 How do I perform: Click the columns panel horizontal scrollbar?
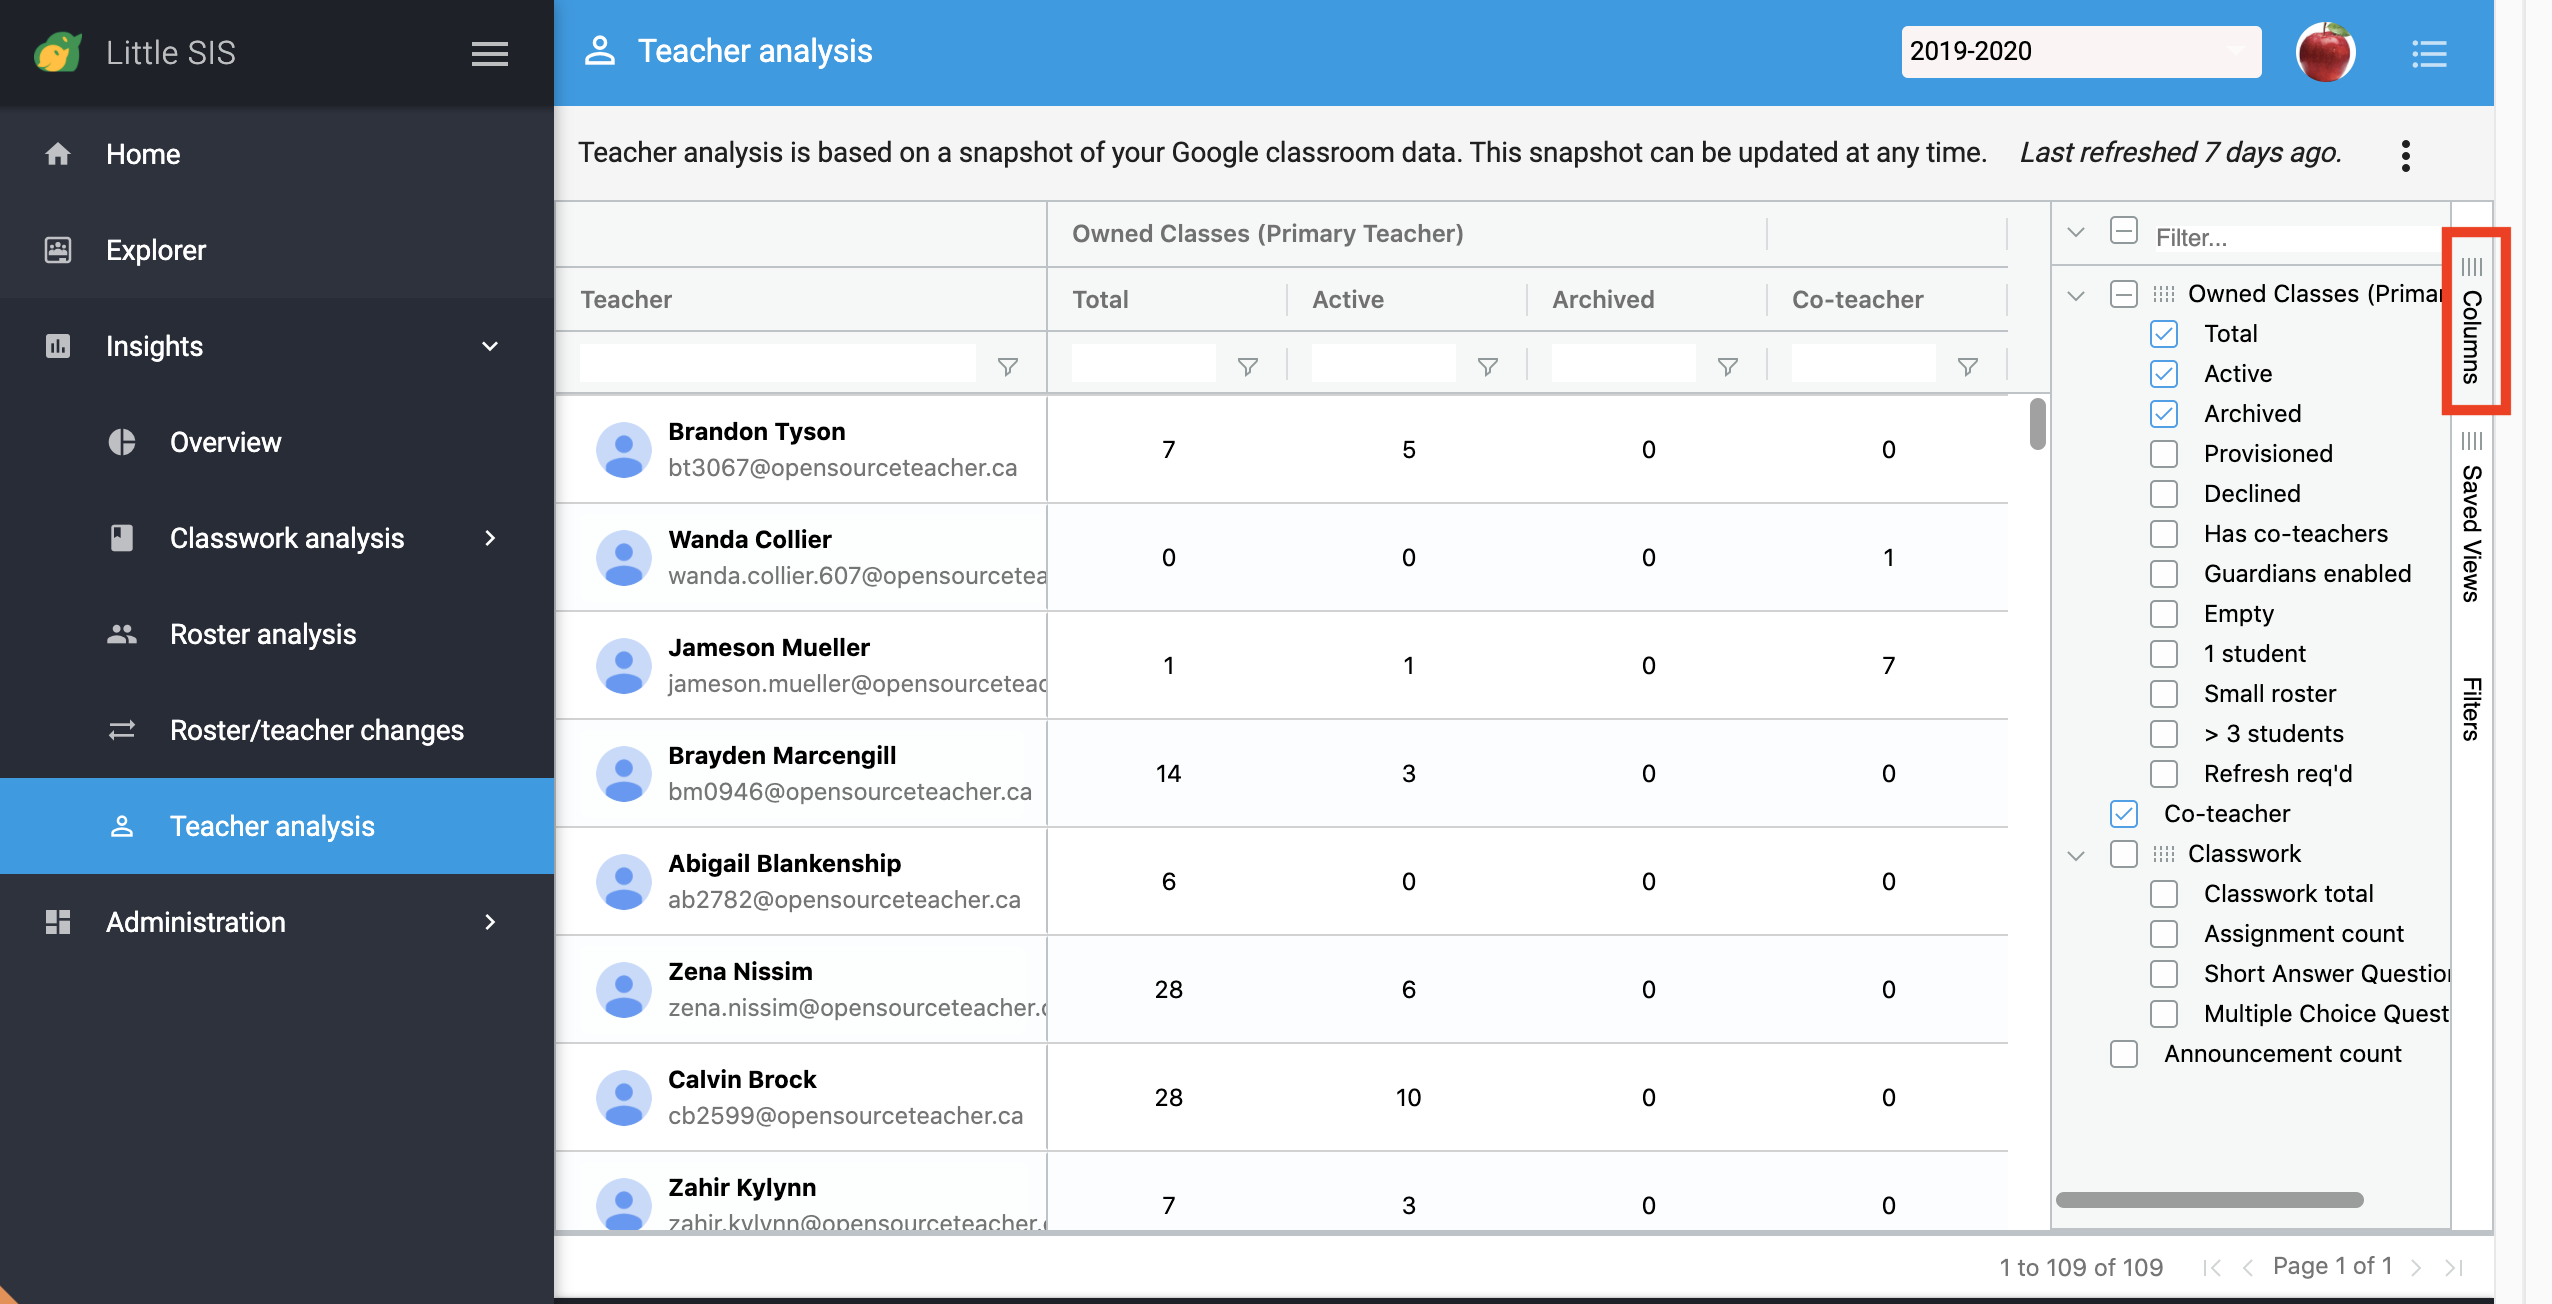point(2209,1199)
